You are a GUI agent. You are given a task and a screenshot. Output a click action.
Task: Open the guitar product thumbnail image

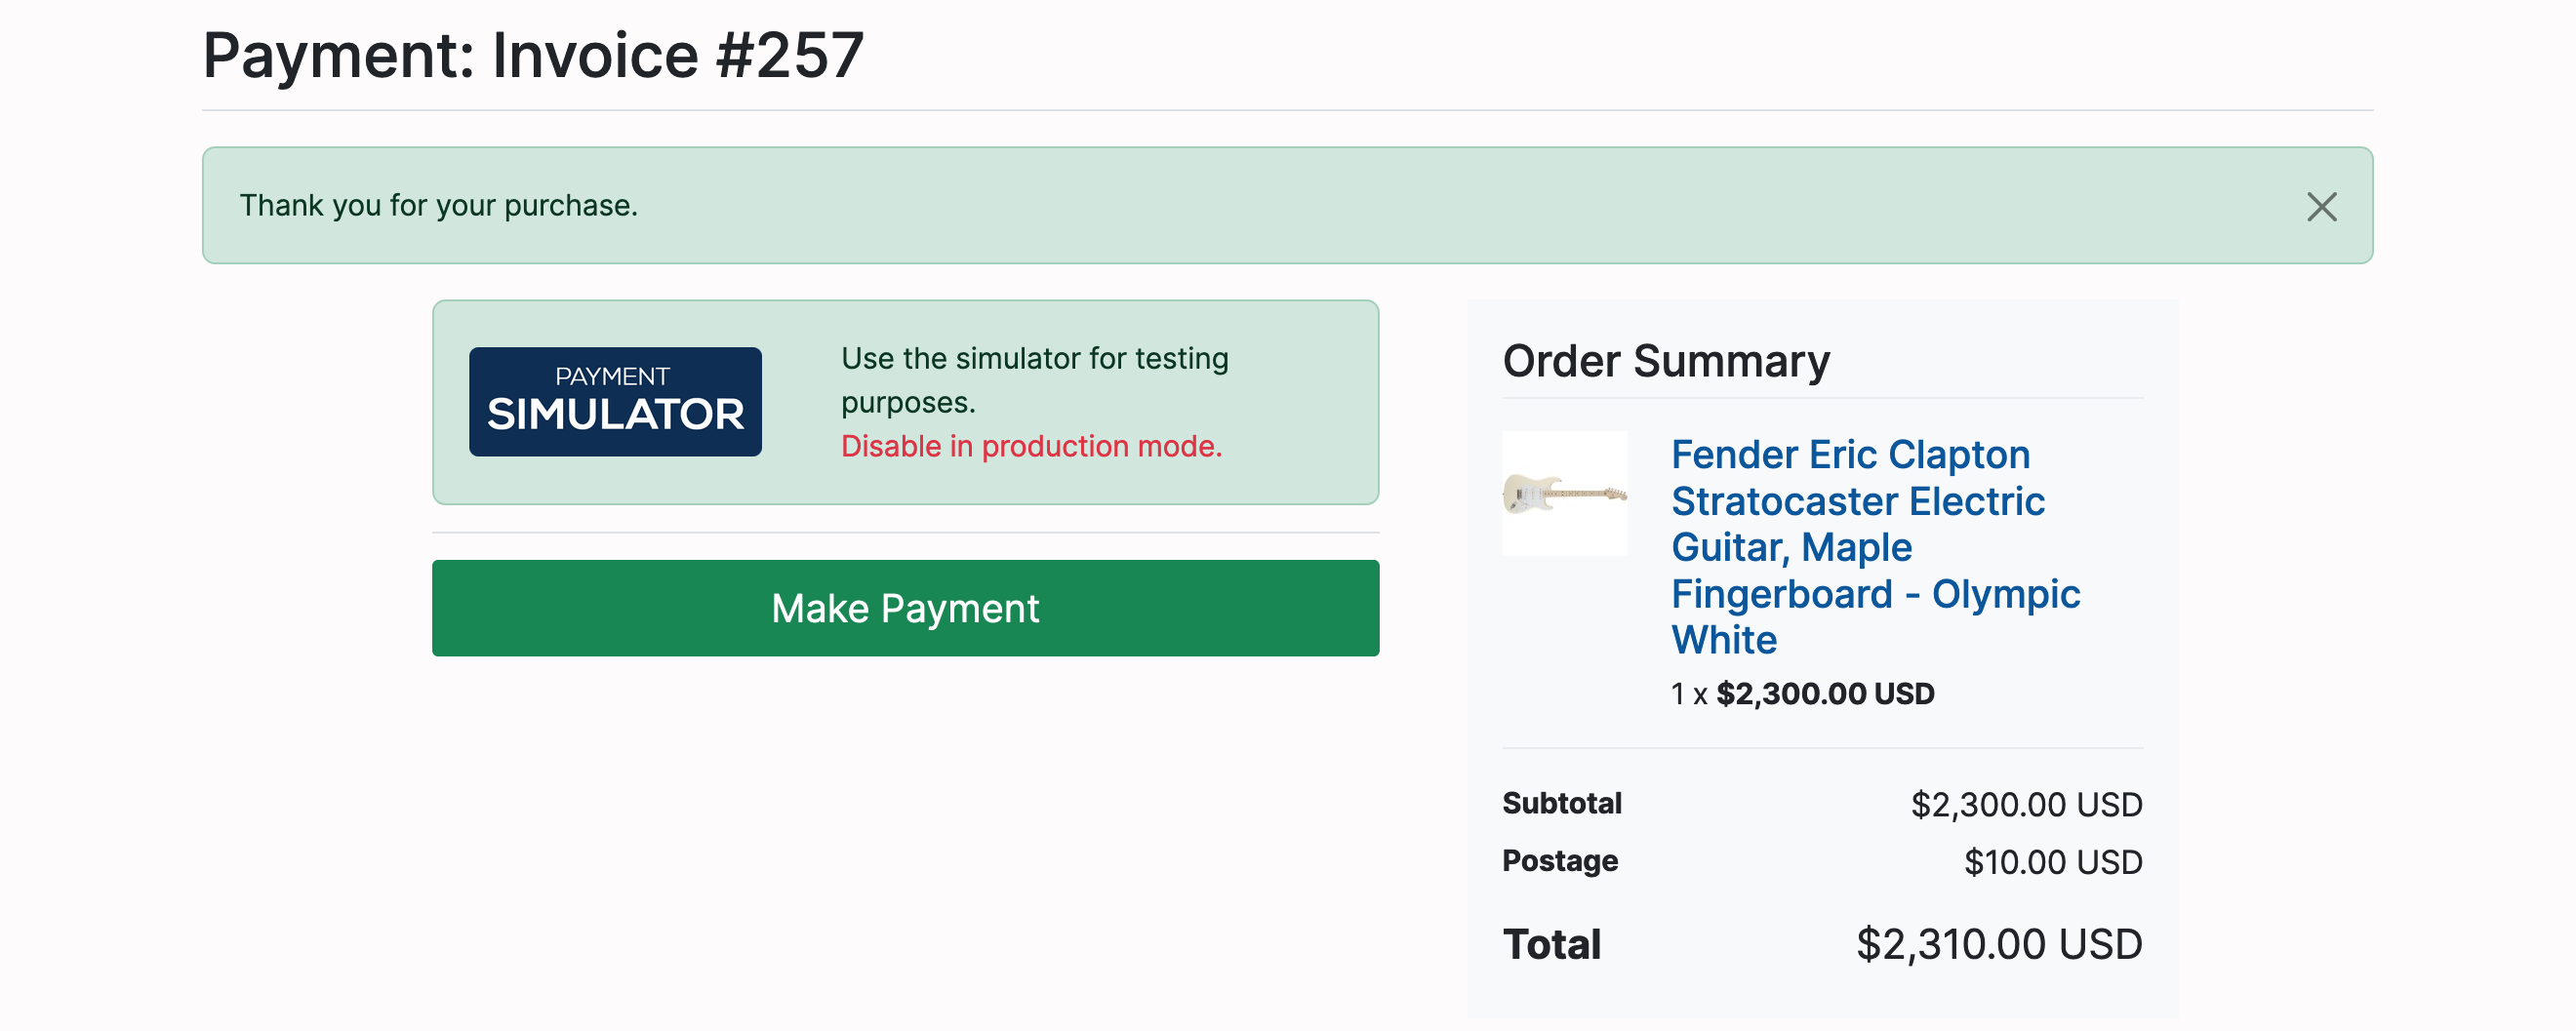pyautogui.click(x=1564, y=494)
